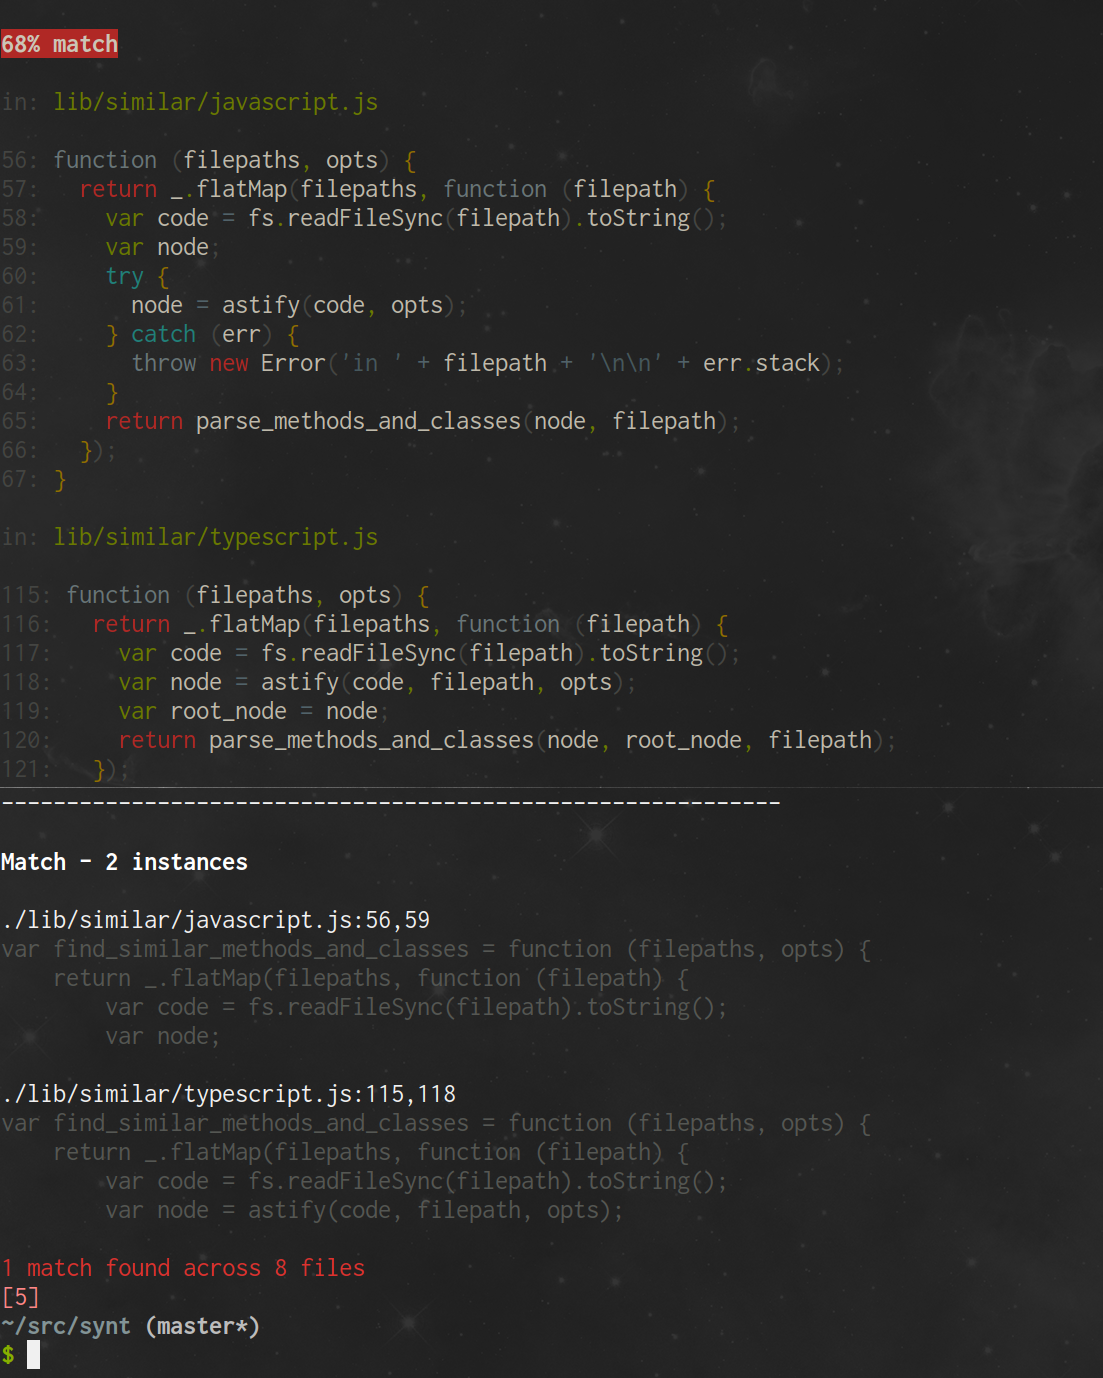Click the path 'lib/similar/javascript.js' after 'in:'
The height and width of the screenshot is (1378, 1103).
(x=215, y=102)
